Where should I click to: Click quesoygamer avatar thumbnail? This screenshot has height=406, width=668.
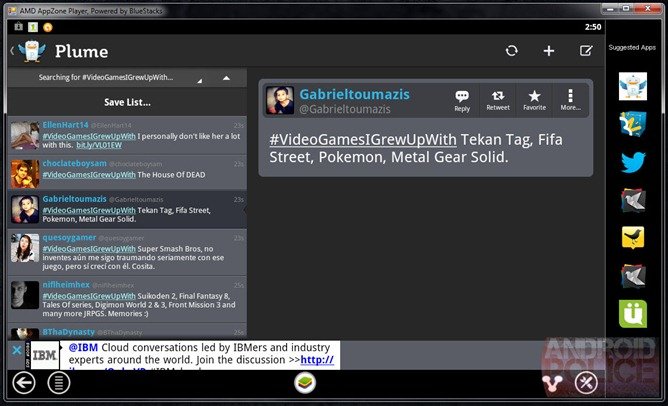[25, 248]
